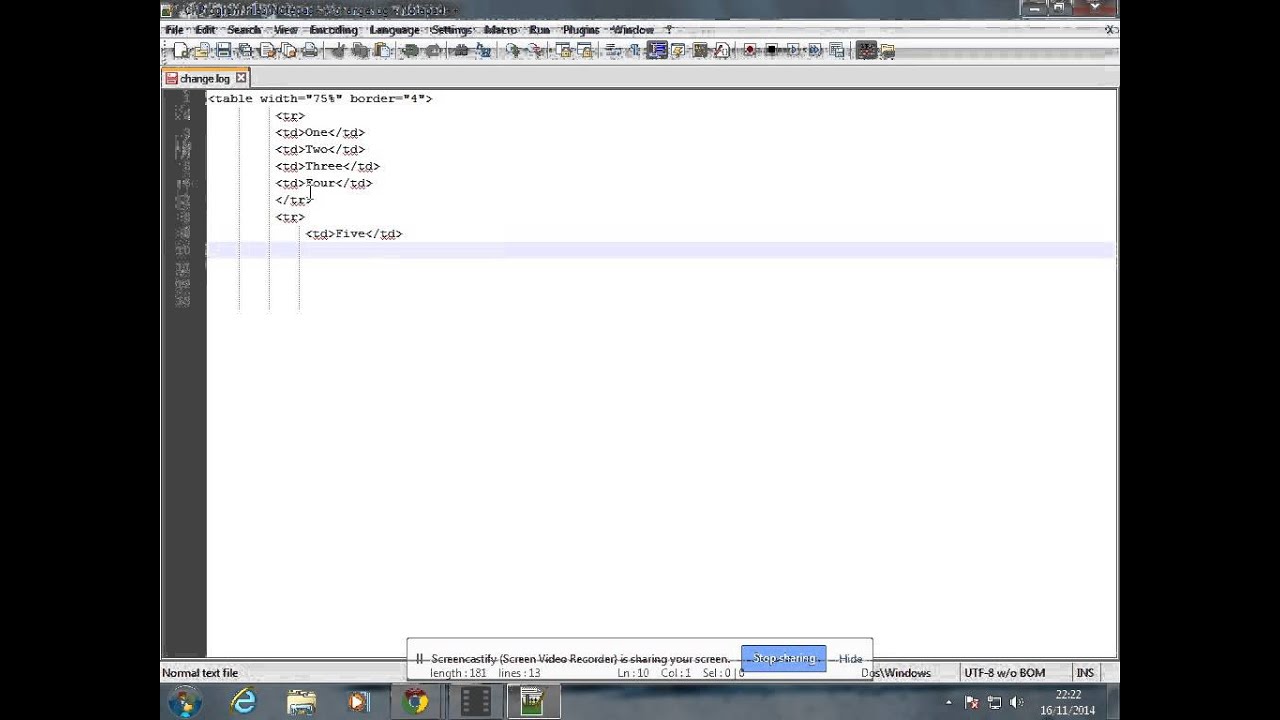Screen dimensions: 1280x720
Task: Toggle the Indent Guide icon
Action: pos(656,50)
